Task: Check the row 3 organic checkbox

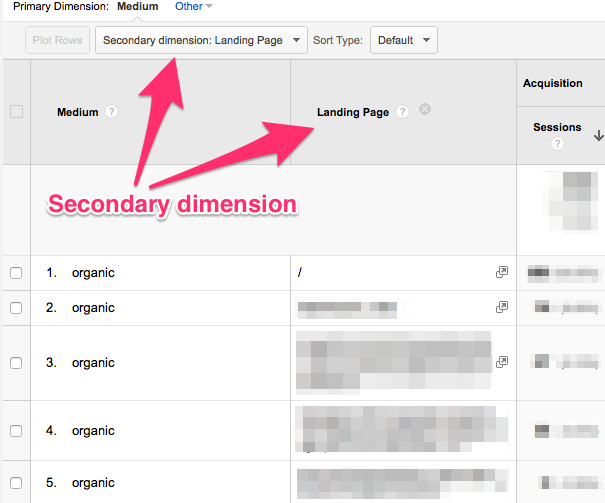Action: 16,363
